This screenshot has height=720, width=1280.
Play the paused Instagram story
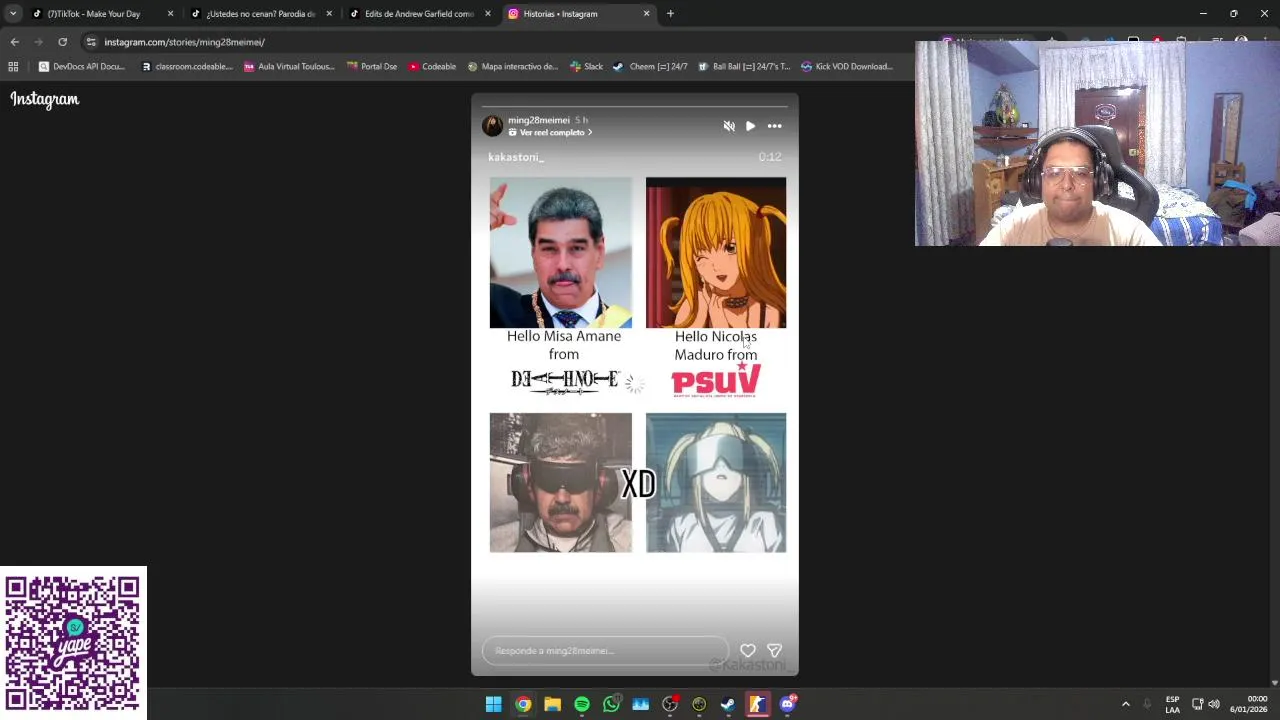click(x=750, y=126)
